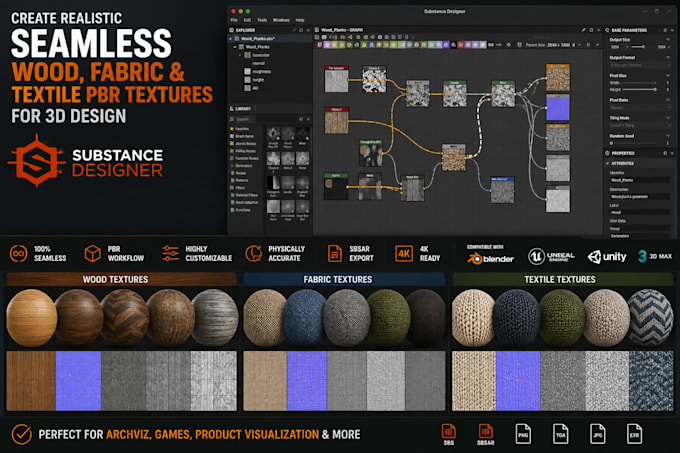Click the Base Parameters panel header icon
The height and width of the screenshot is (453, 680).
[607, 30]
